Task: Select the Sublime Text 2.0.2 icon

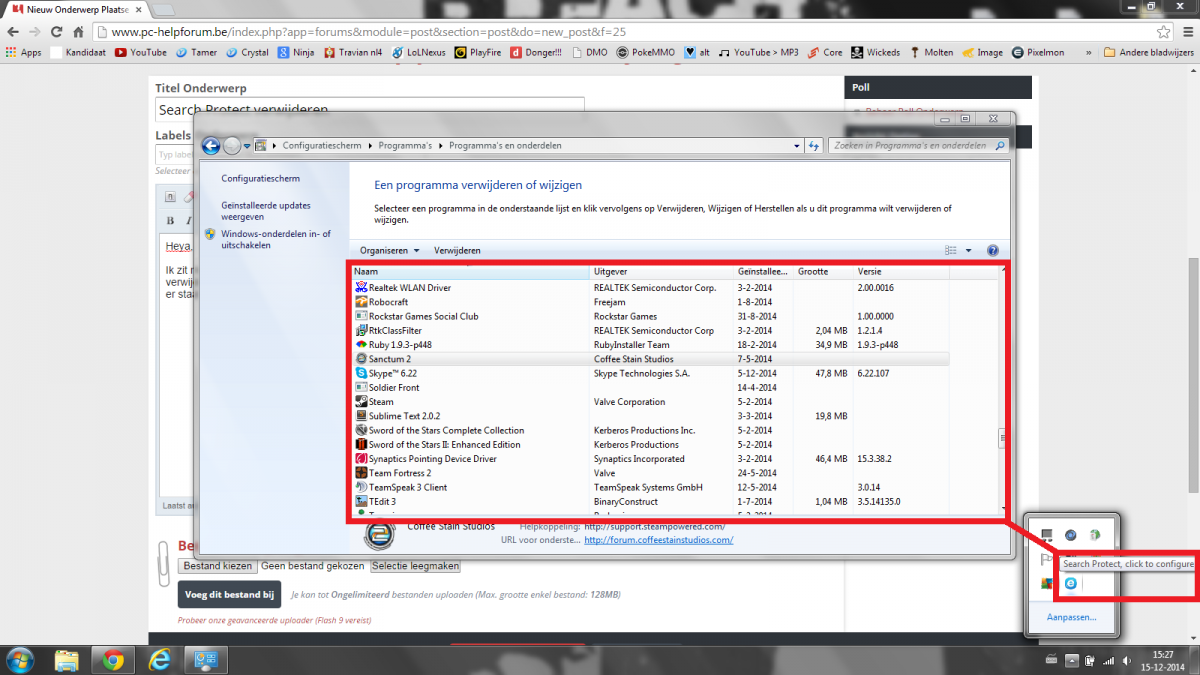Action: click(x=361, y=416)
